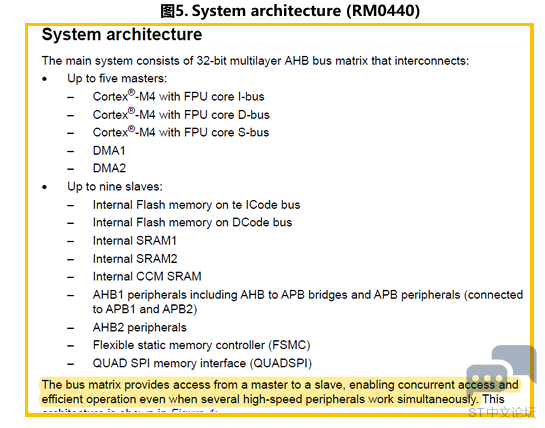Click 'Cortex-M4 with FPU core S-bus'
Screen dimensions: 545x428
tap(181, 132)
